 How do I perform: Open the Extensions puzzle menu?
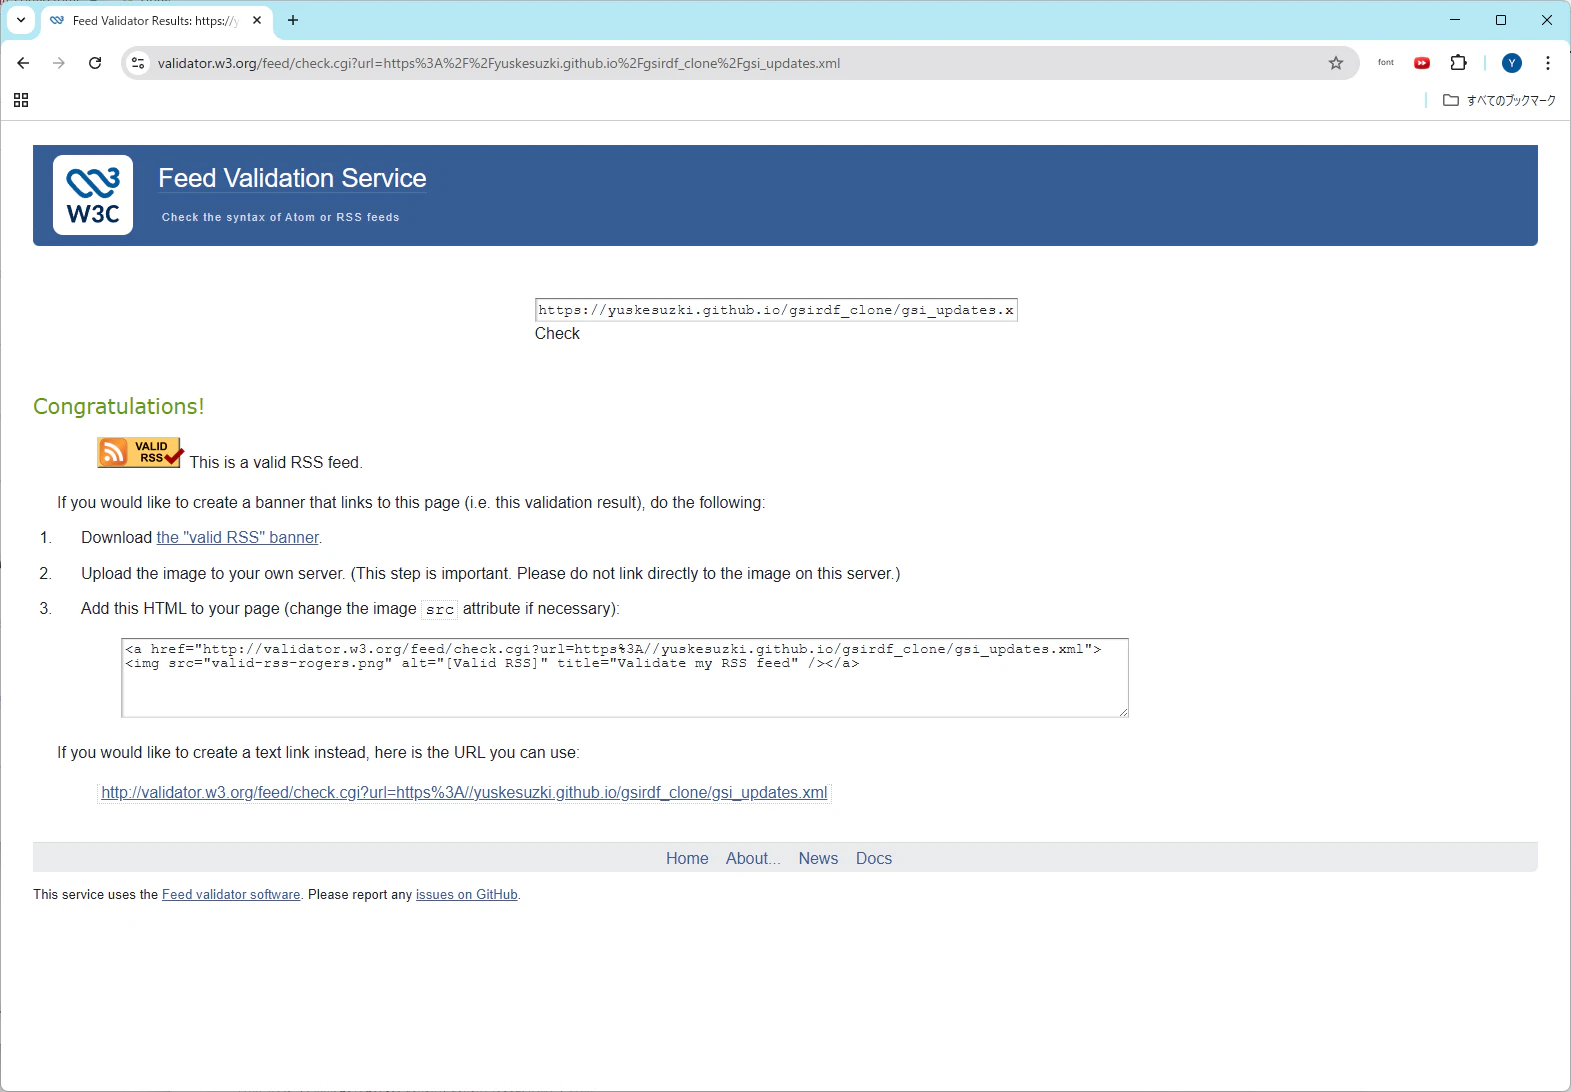1458,63
